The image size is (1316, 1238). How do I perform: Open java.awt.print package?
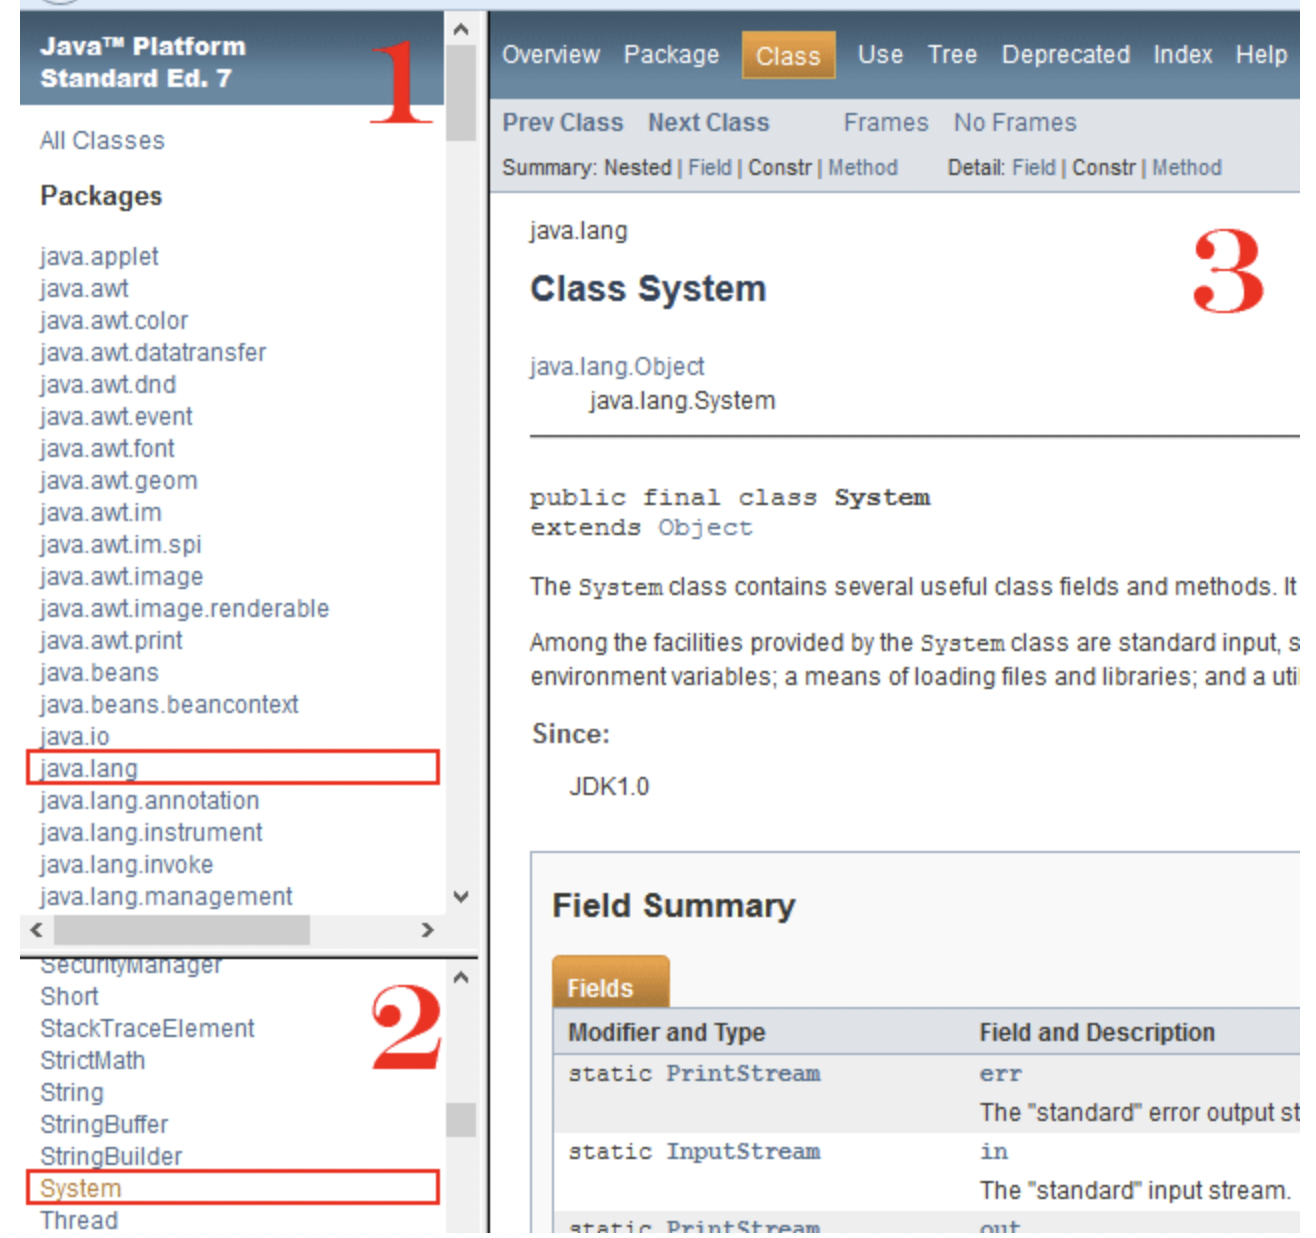tap(111, 641)
